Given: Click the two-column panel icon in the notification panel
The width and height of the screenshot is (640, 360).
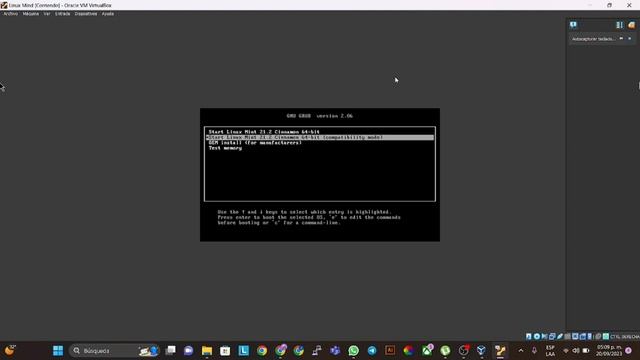Looking at the screenshot, I should pyautogui.click(x=620, y=25).
